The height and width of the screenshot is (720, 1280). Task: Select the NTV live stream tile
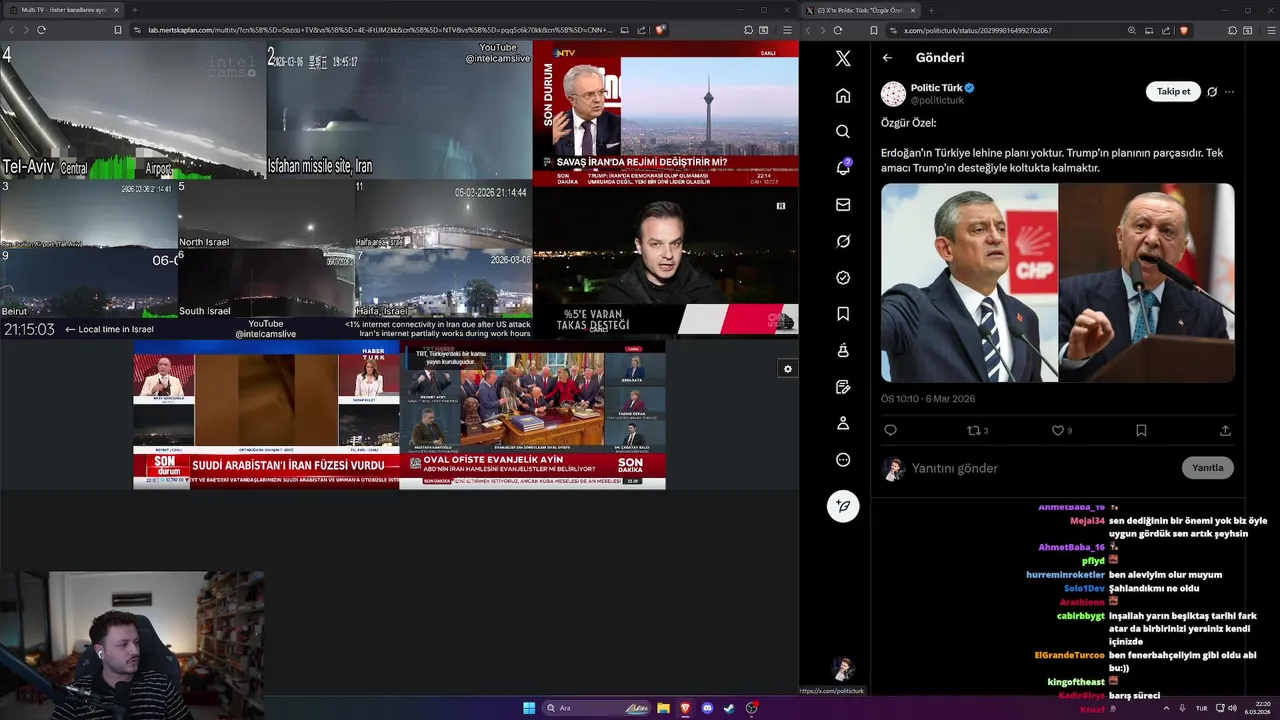point(666,113)
